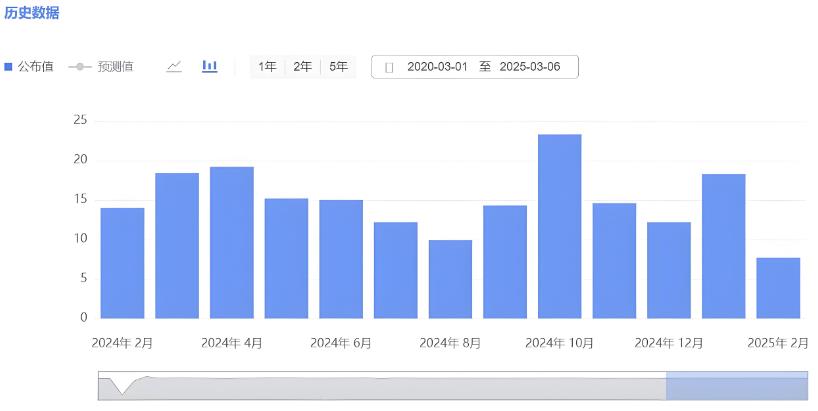Screen dimensions: 818x411
Task: Open the end date 2025-03-06 picker
Action: click(x=531, y=67)
